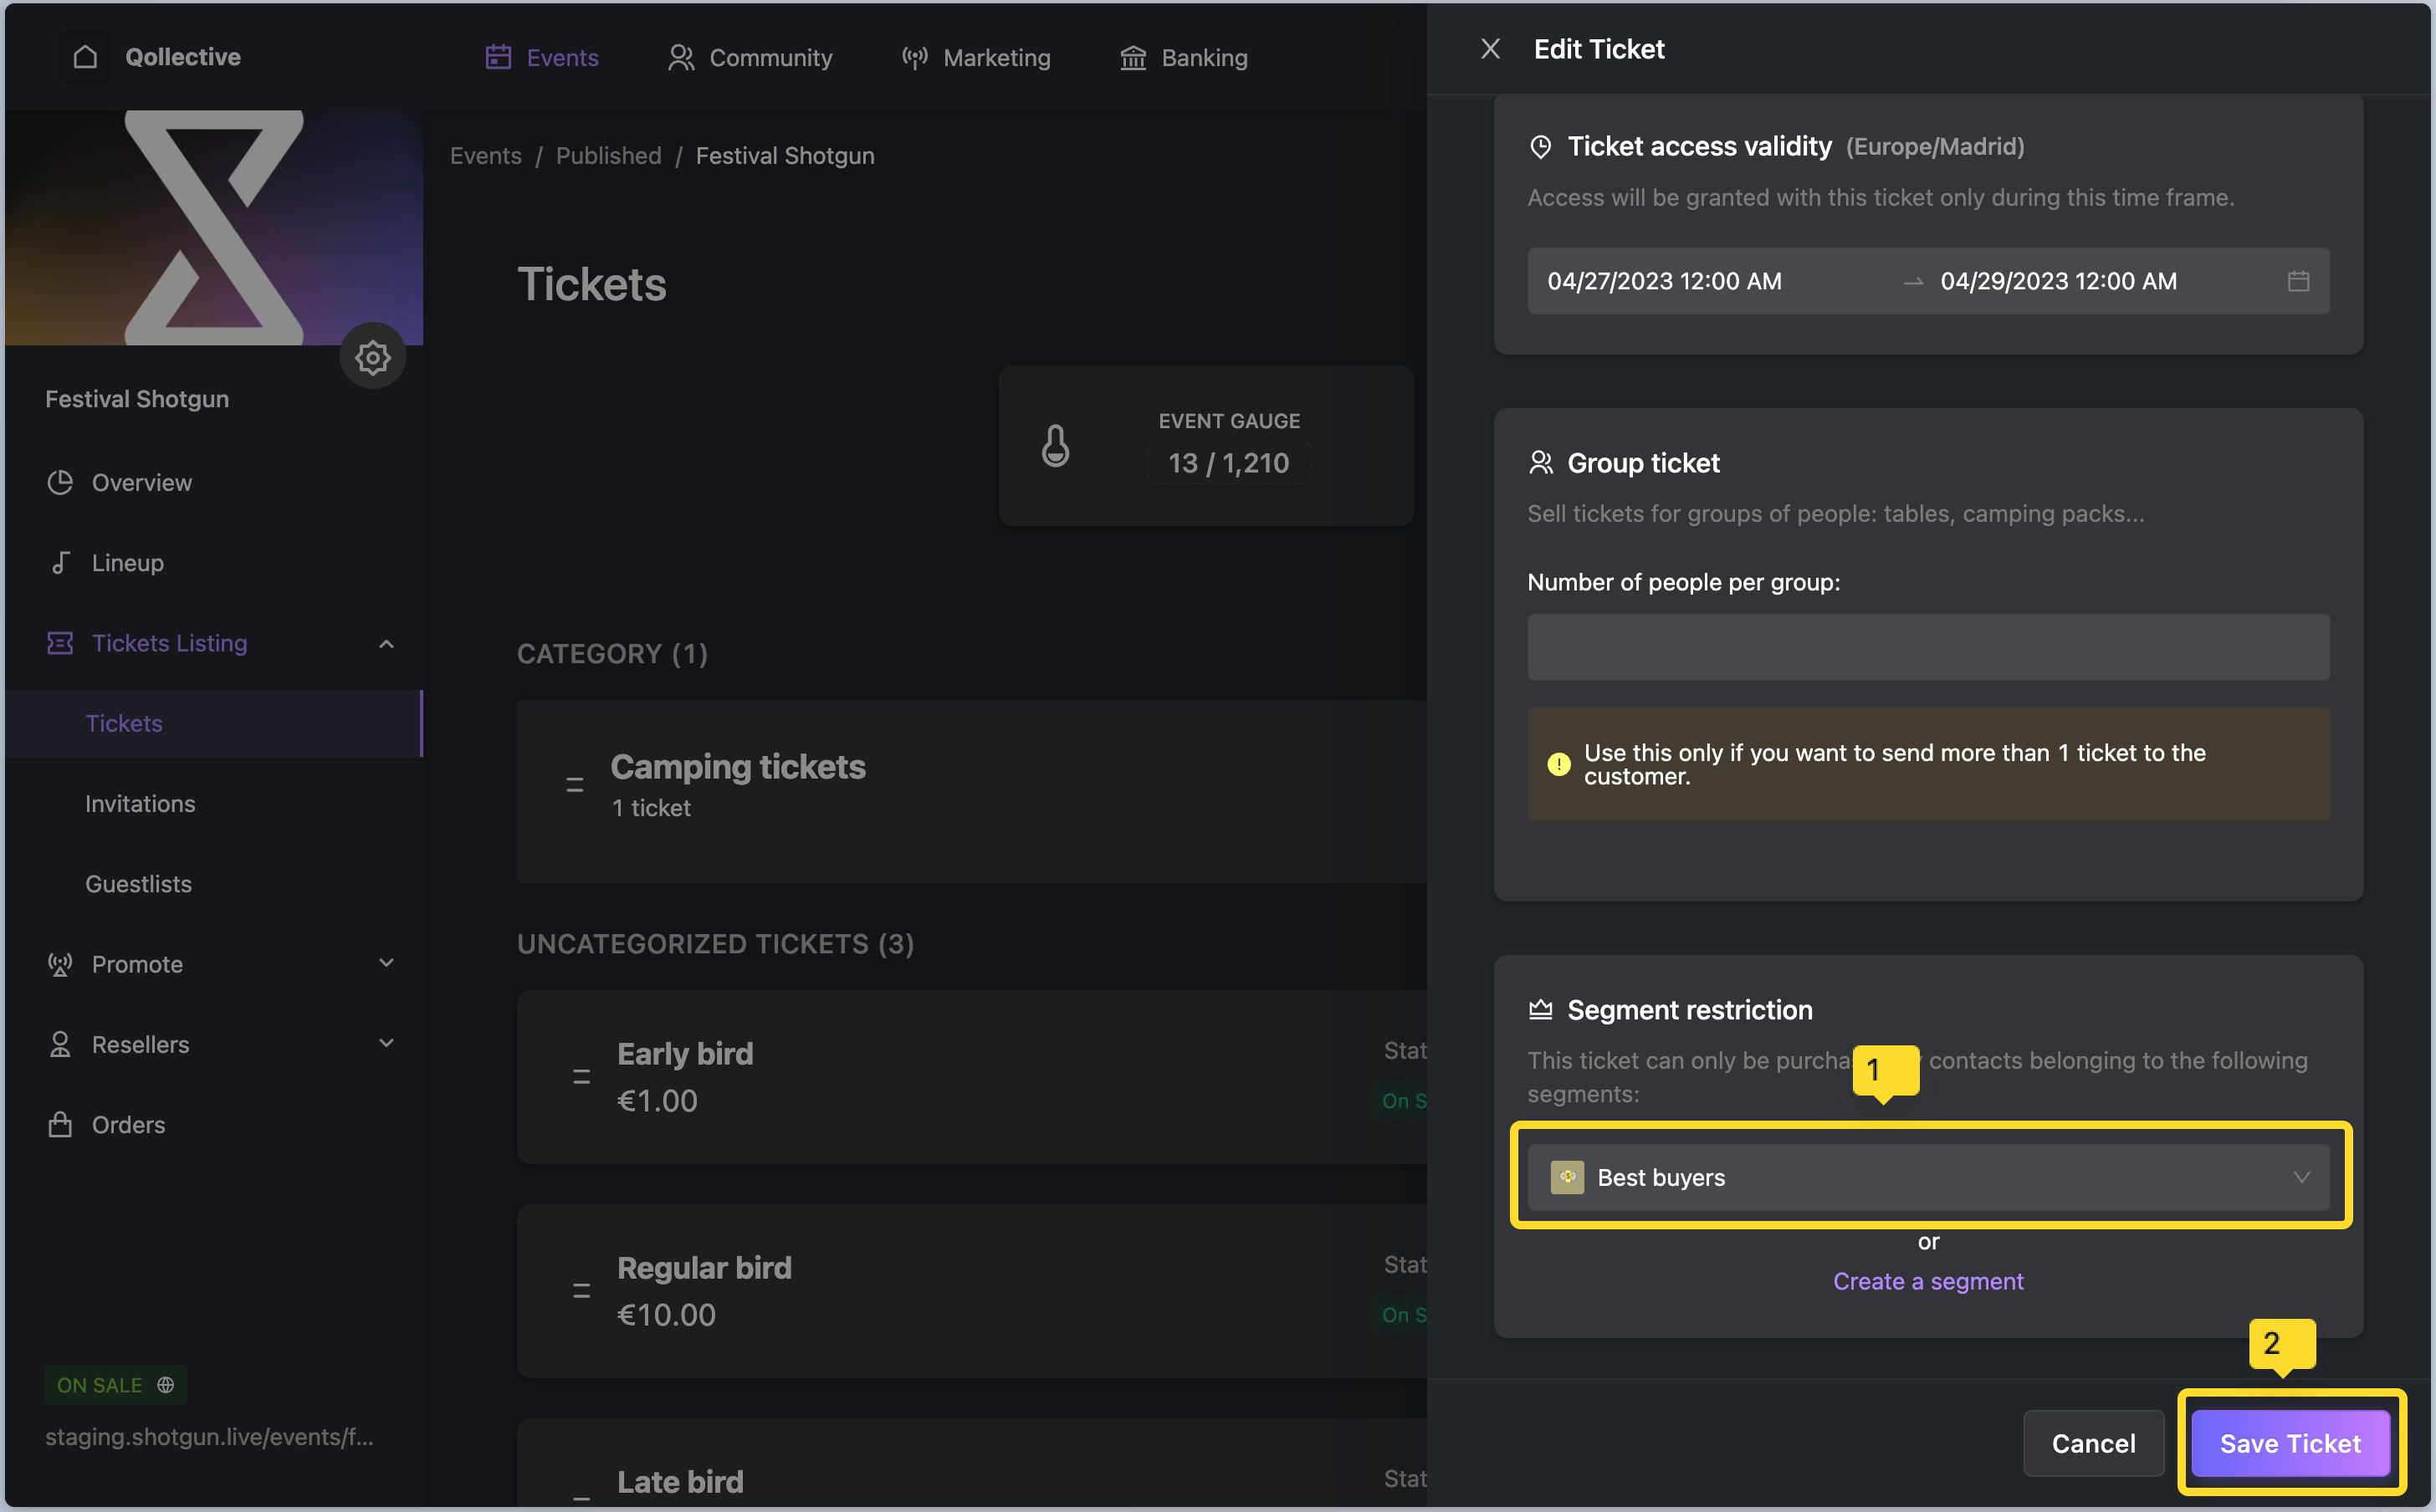Click Events breadcrumb link

486,156
